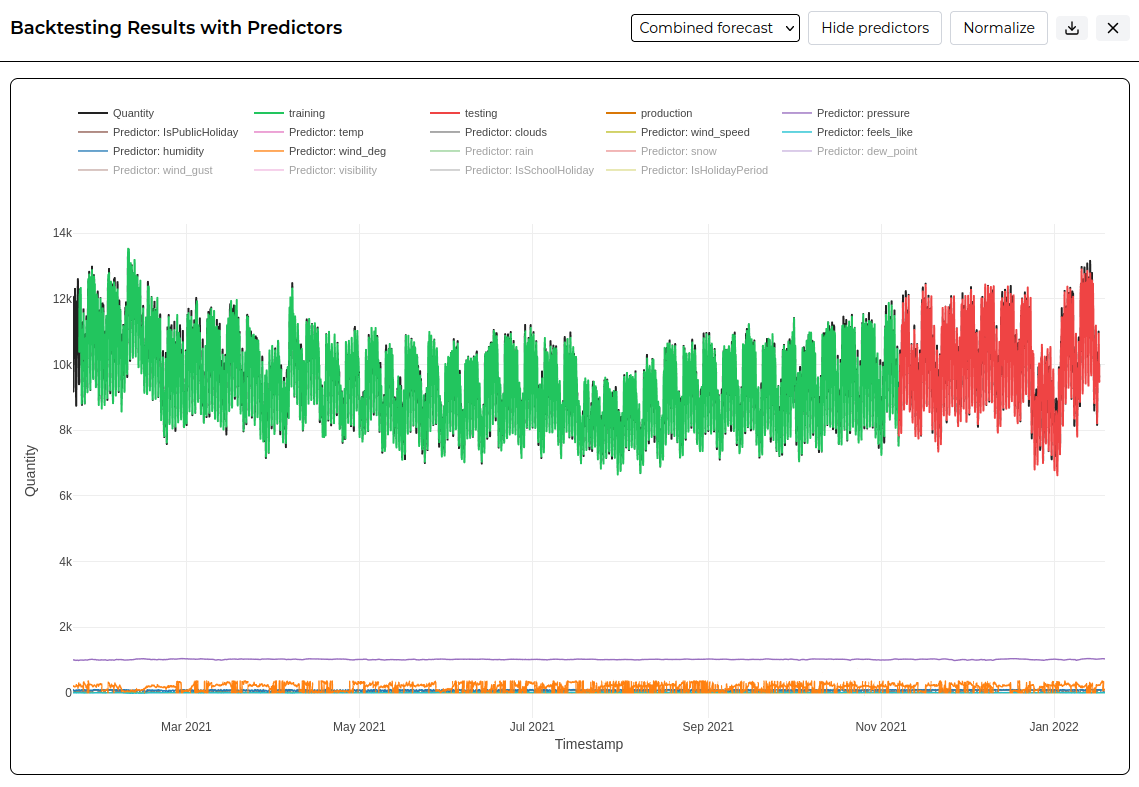Show the Predictor: IsSchoolHoliday trace
The image size is (1139, 787).
[x=512, y=170]
